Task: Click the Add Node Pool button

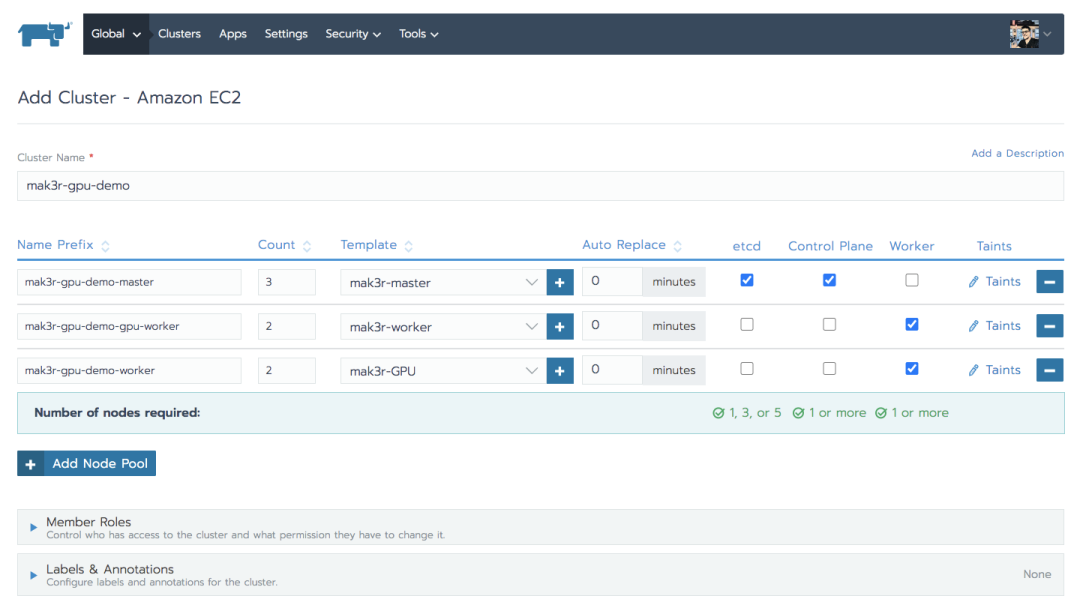Action: [87, 463]
